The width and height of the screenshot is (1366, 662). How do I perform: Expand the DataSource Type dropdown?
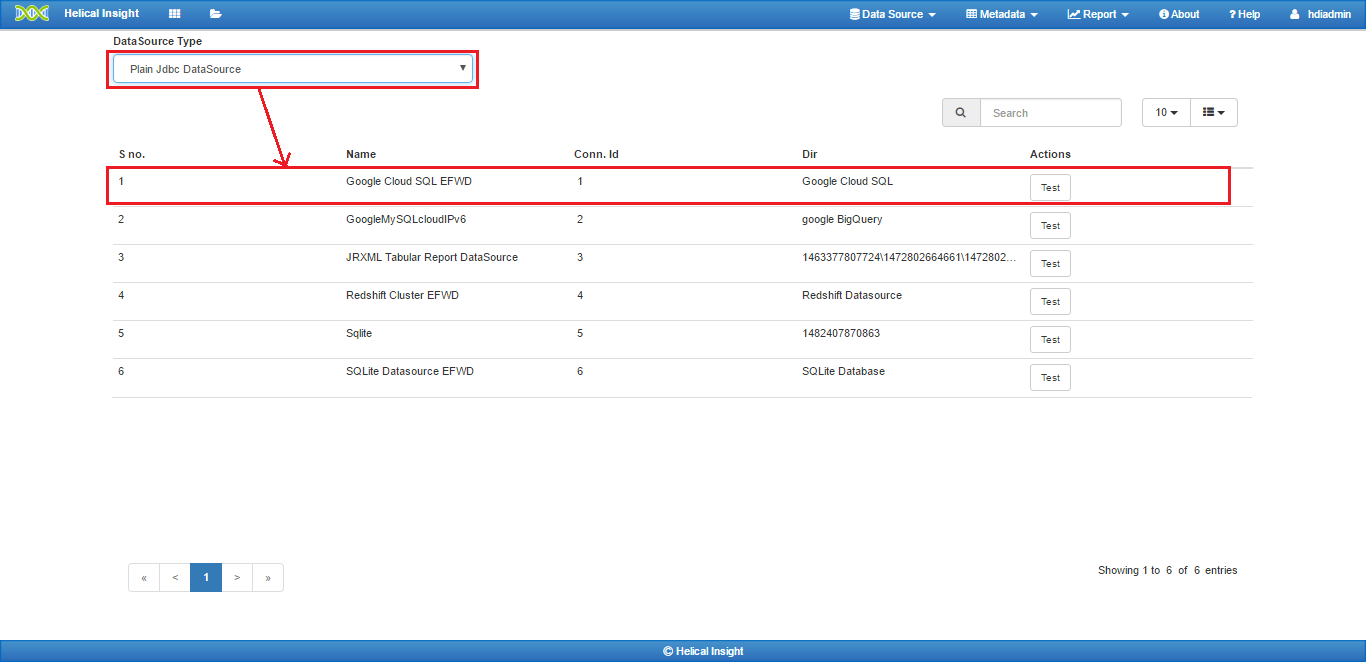tap(292, 69)
